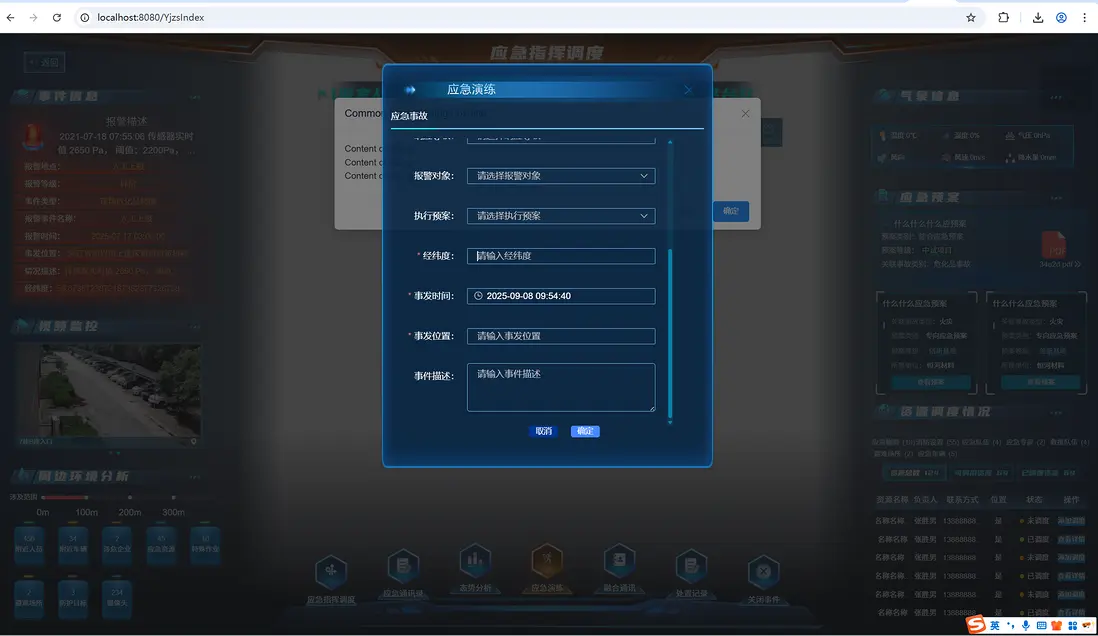This screenshot has width=1098, height=636.
Task: Open the 处置记录 hexagon icon
Action: pyautogui.click(x=691, y=566)
